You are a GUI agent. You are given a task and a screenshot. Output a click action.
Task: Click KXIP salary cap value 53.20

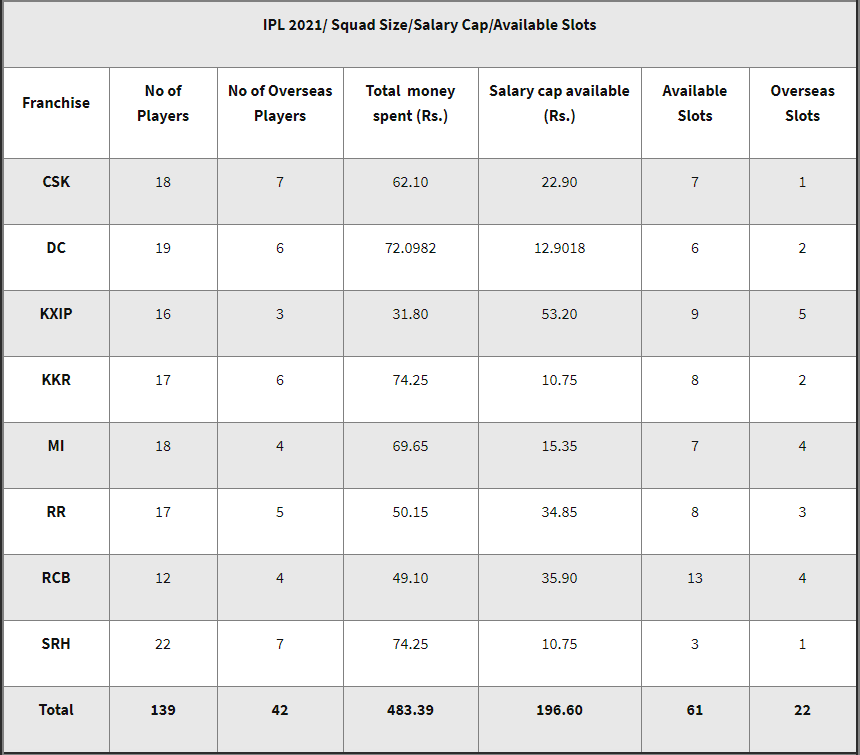559,314
